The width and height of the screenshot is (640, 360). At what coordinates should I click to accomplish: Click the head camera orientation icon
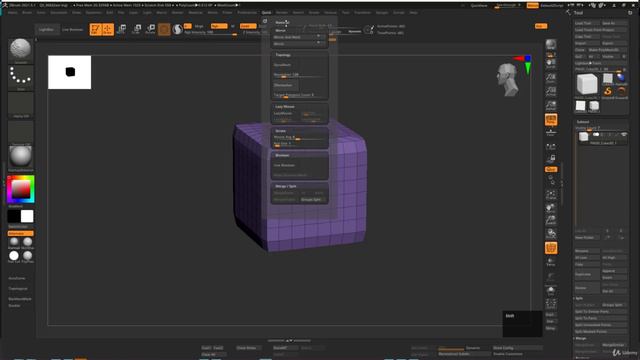click(x=507, y=80)
